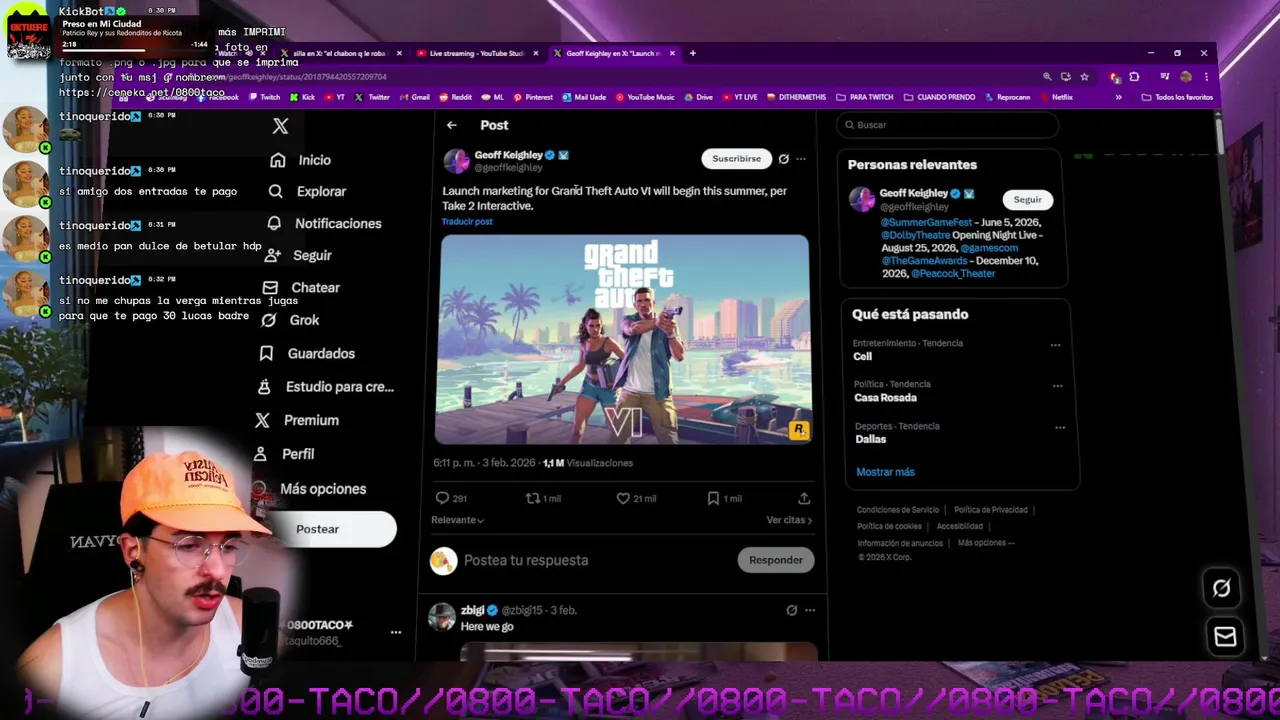Open Seguir in X sidebar
The image size is (1280, 720).
pyautogui.click(x=298, y=255)
